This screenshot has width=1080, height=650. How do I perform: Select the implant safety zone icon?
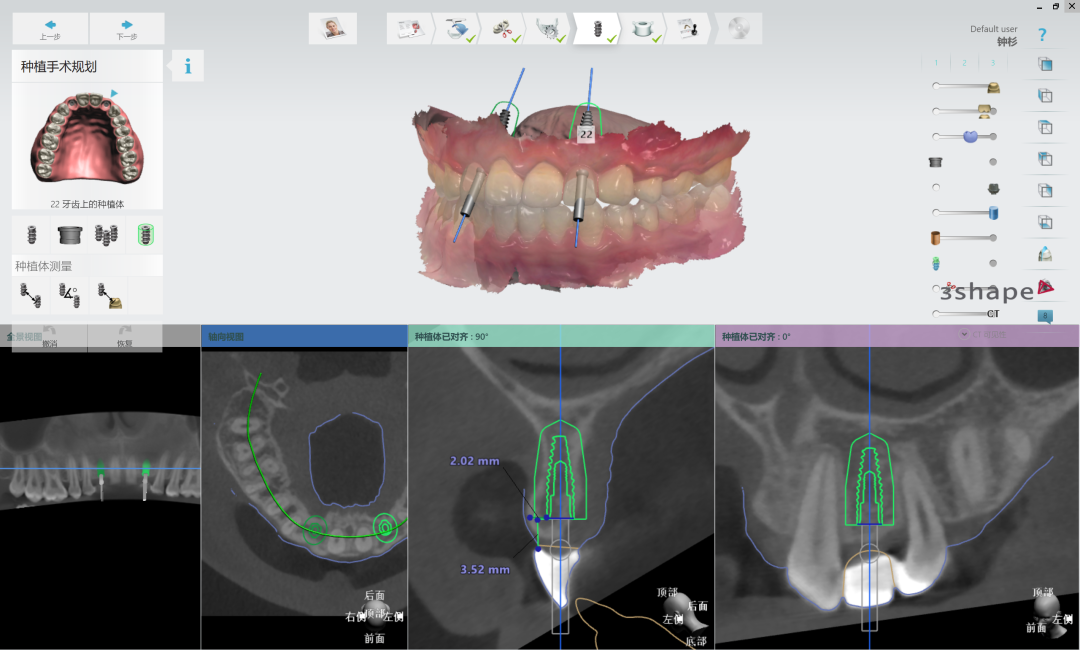[x=145, y=235]
